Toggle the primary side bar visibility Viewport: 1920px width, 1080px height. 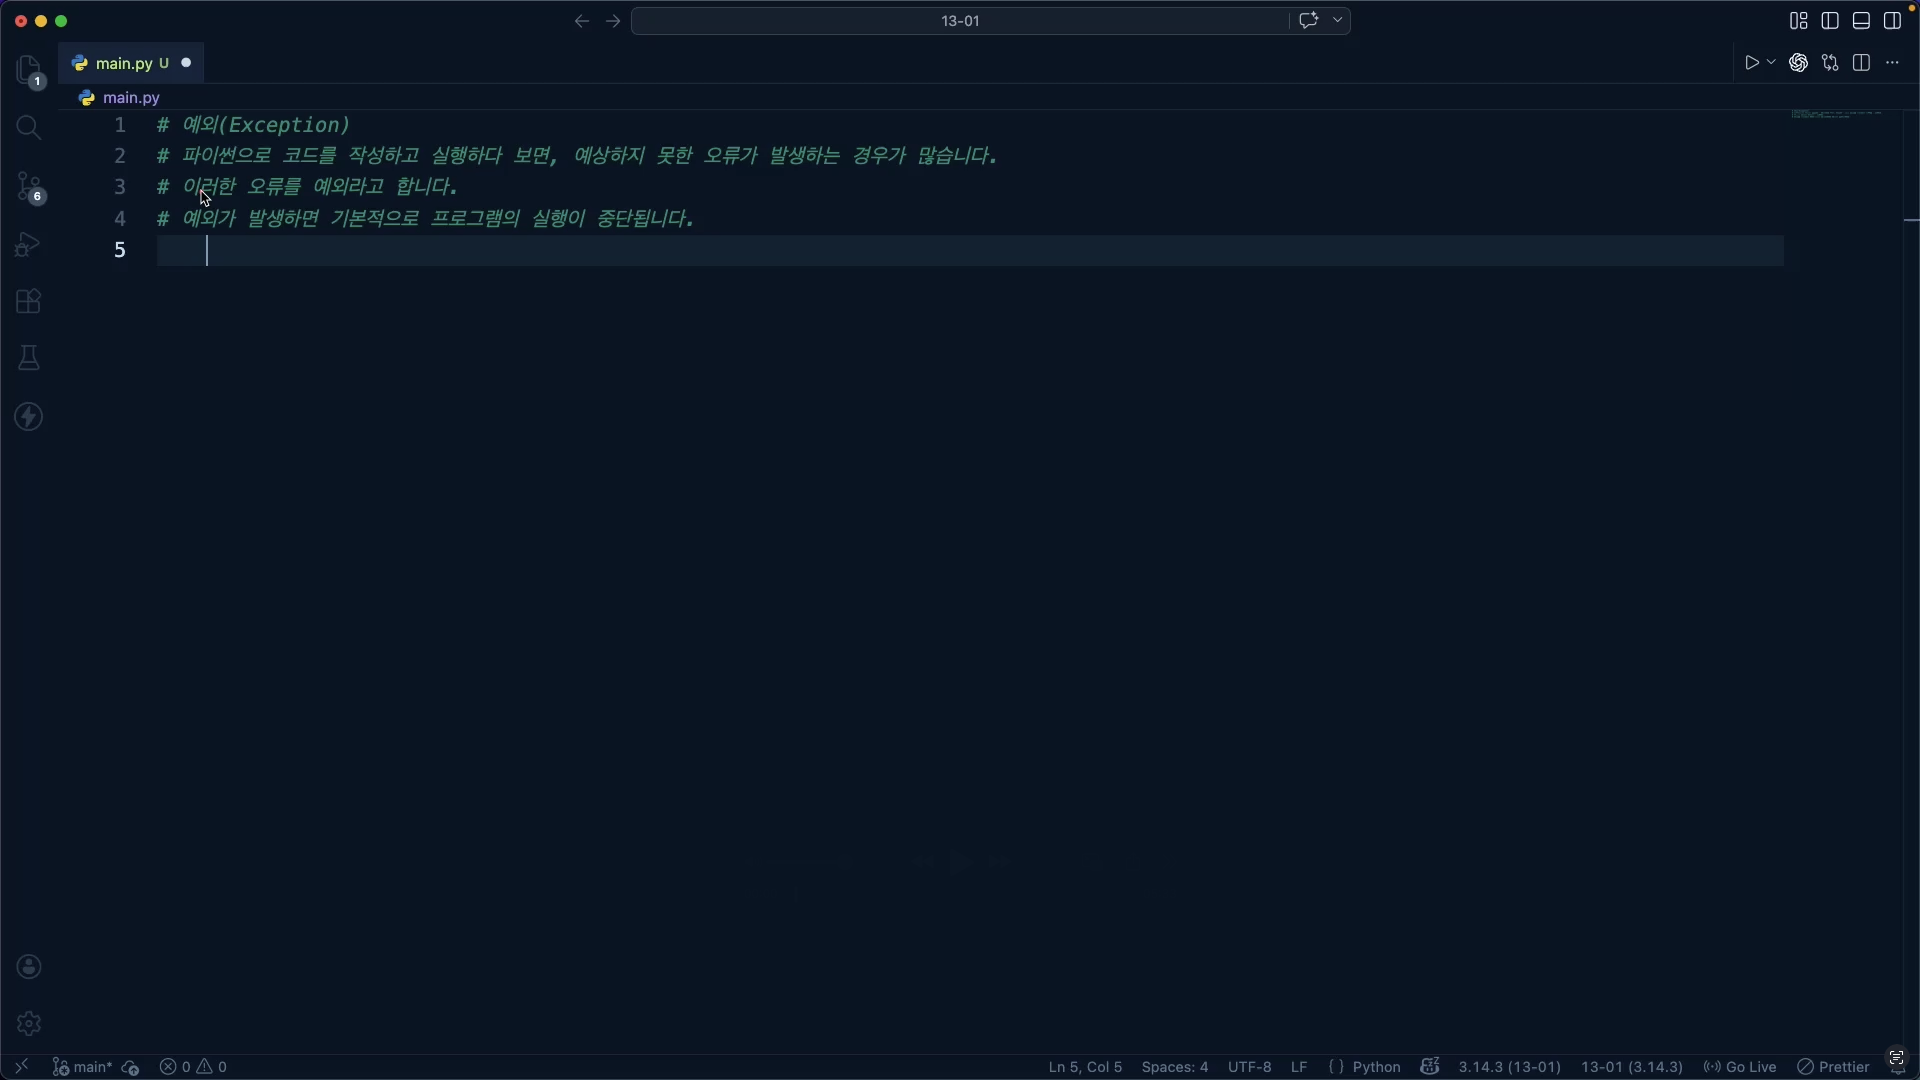coord(1830,21)
